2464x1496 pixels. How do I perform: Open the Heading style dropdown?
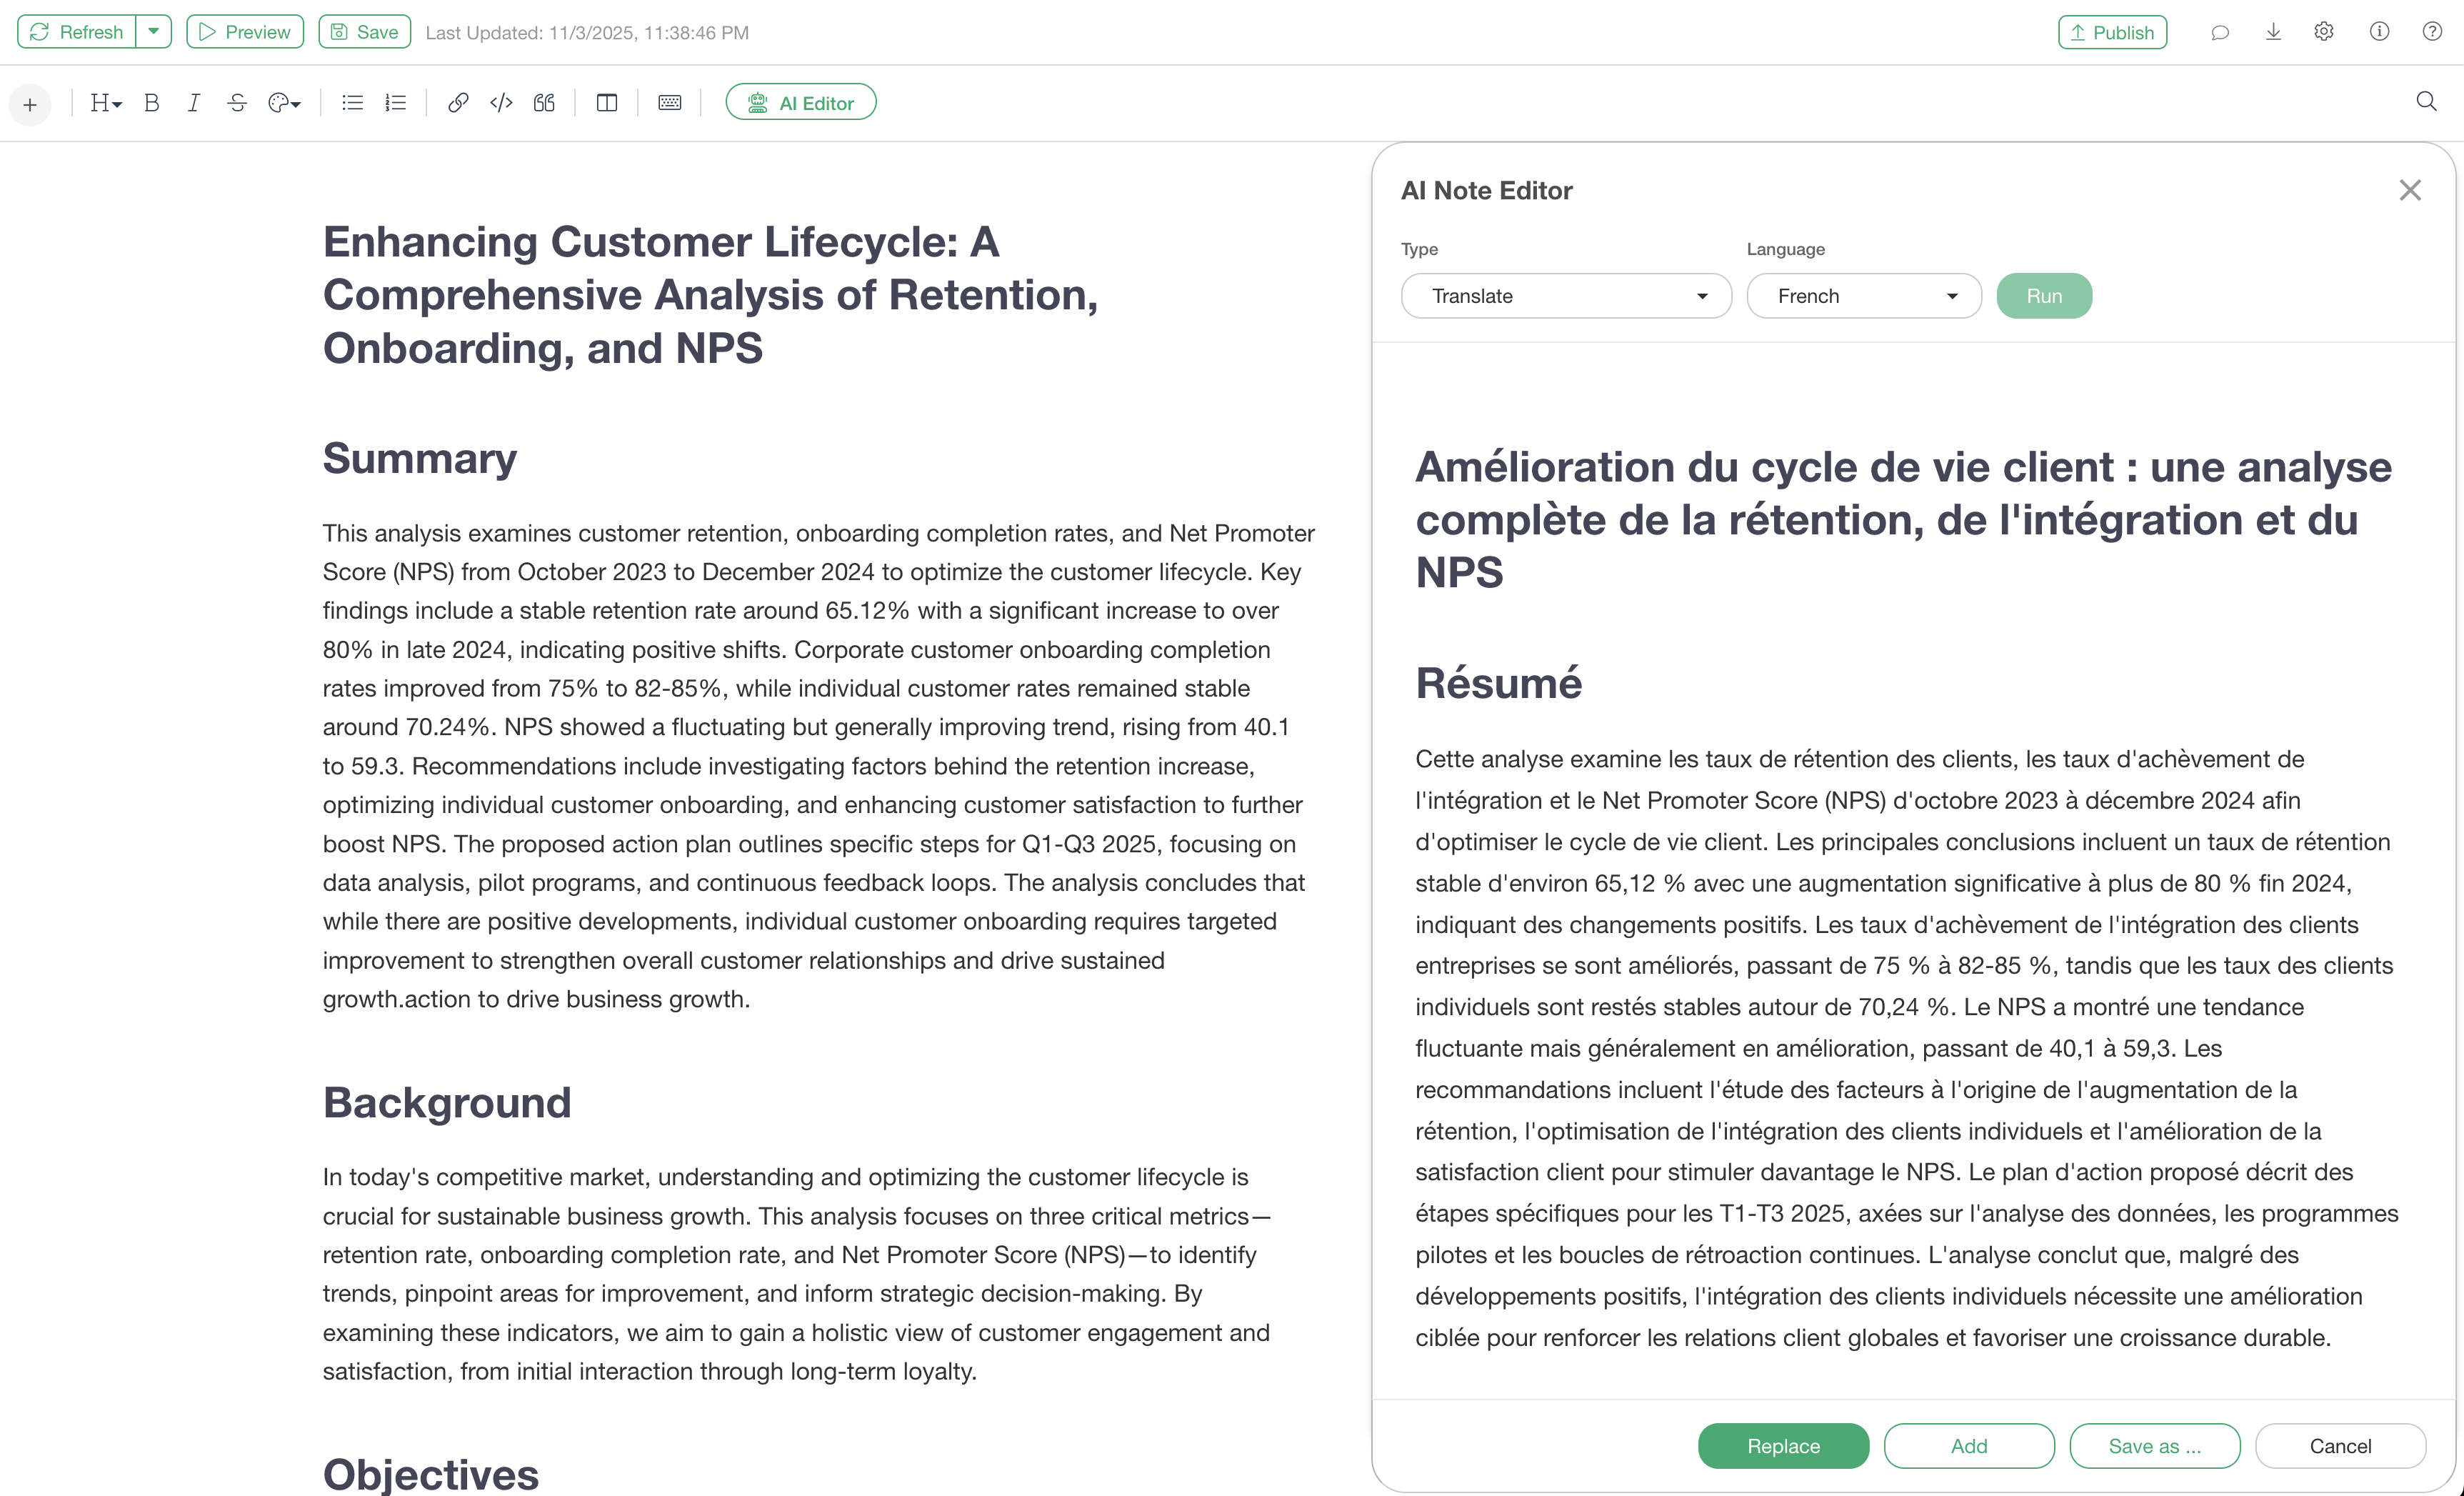pos(105,103)
